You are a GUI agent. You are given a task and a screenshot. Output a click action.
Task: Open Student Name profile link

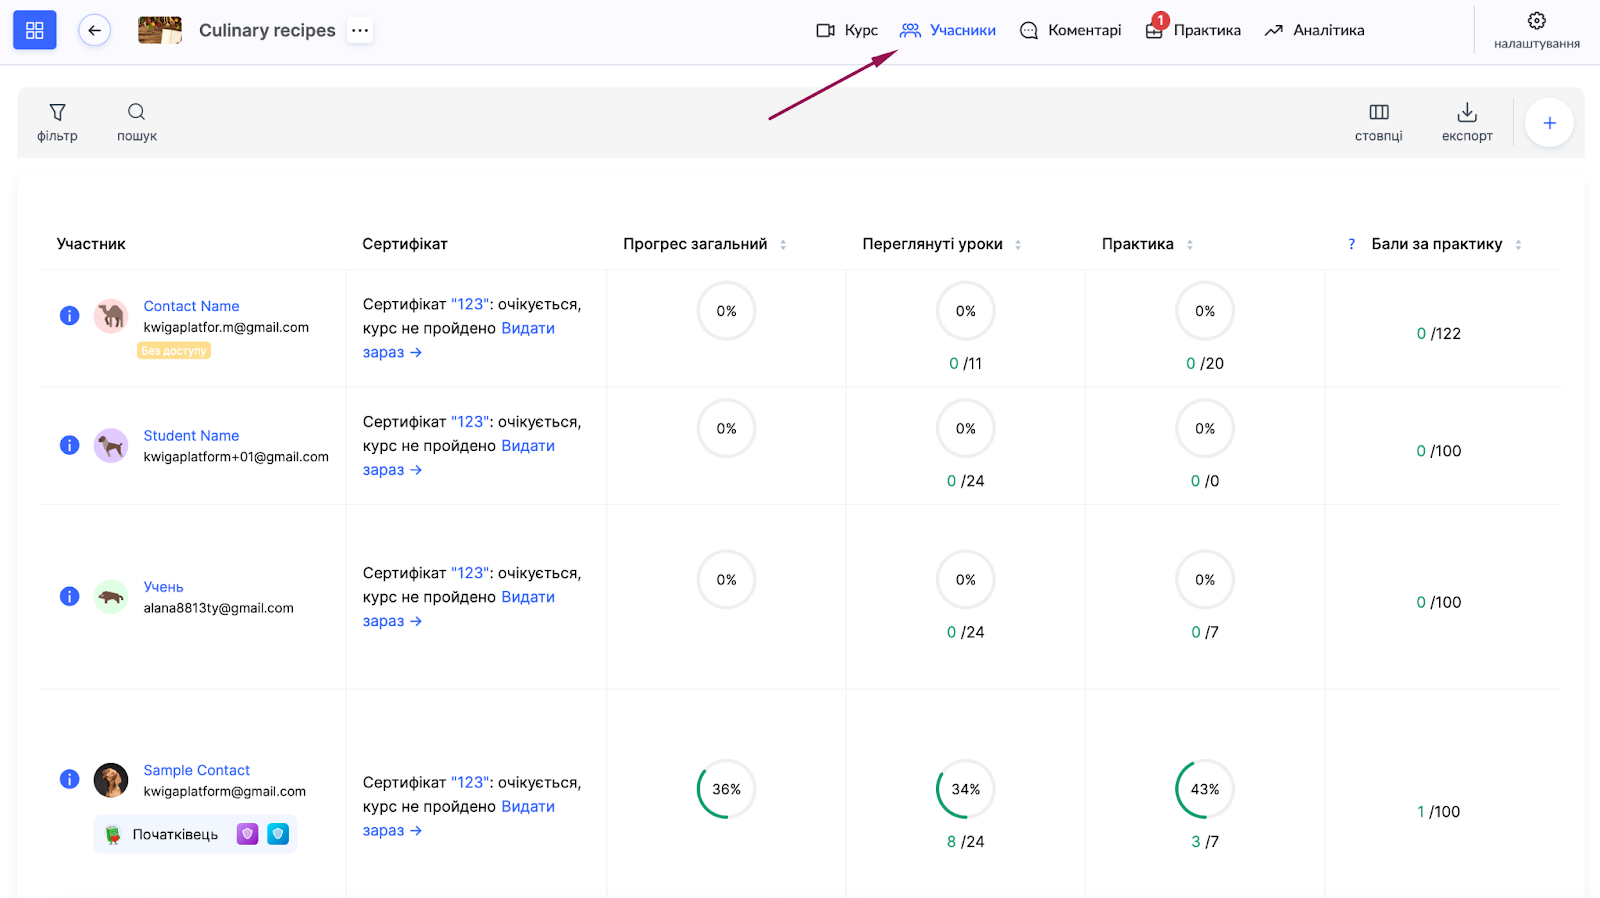coord(191,436)
